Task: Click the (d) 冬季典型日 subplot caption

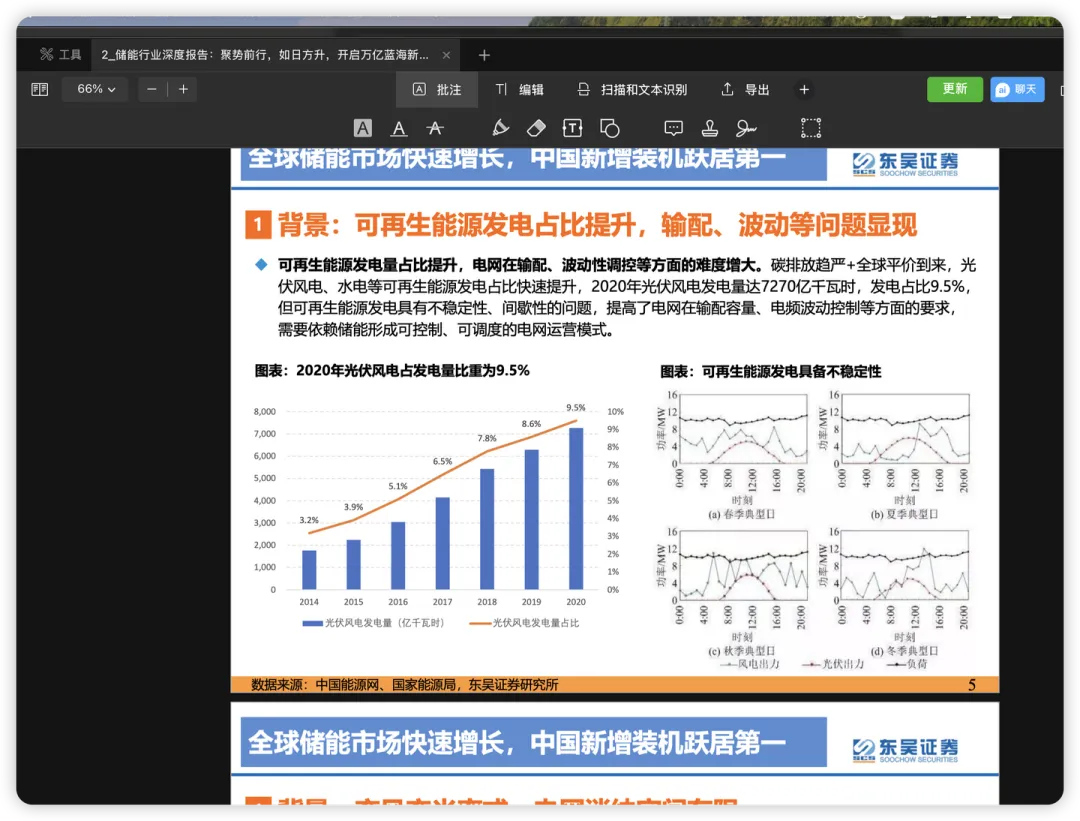Action: (x=904, y=651)
